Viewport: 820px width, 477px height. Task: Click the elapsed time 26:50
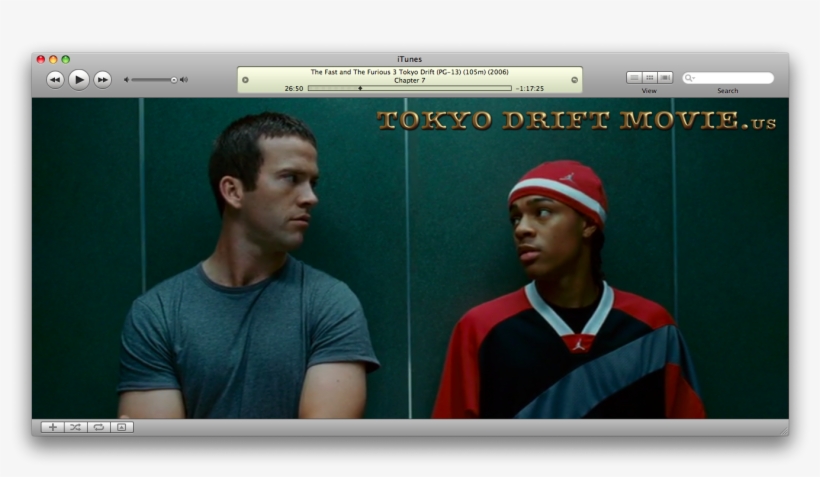click(x=293, y=88)
